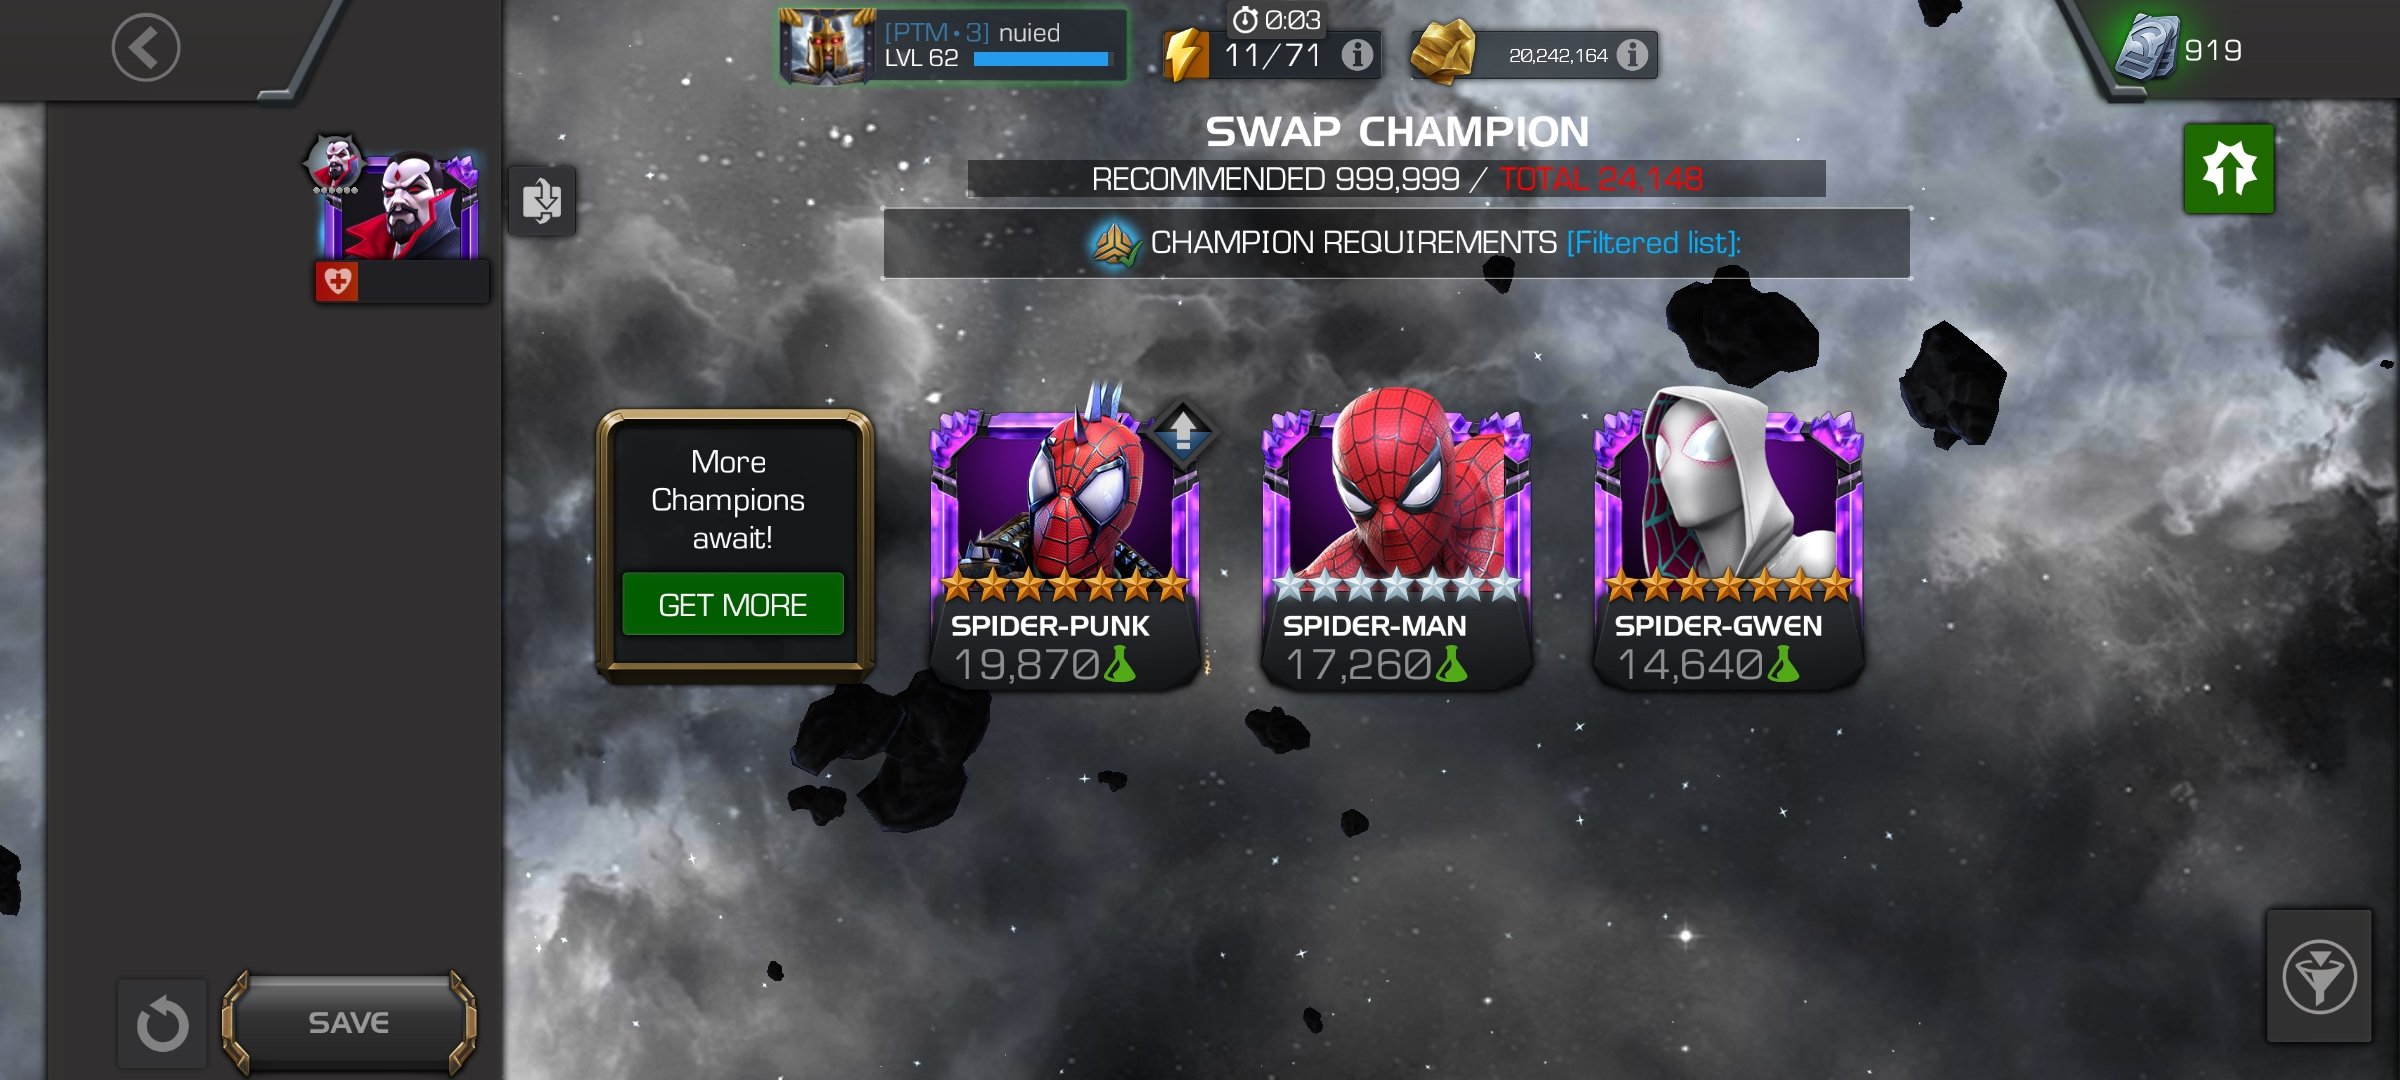2400x1080 pixels.
Task: Tap the red health potion icon
Action: pyautogui.click(x=337, y=282)
